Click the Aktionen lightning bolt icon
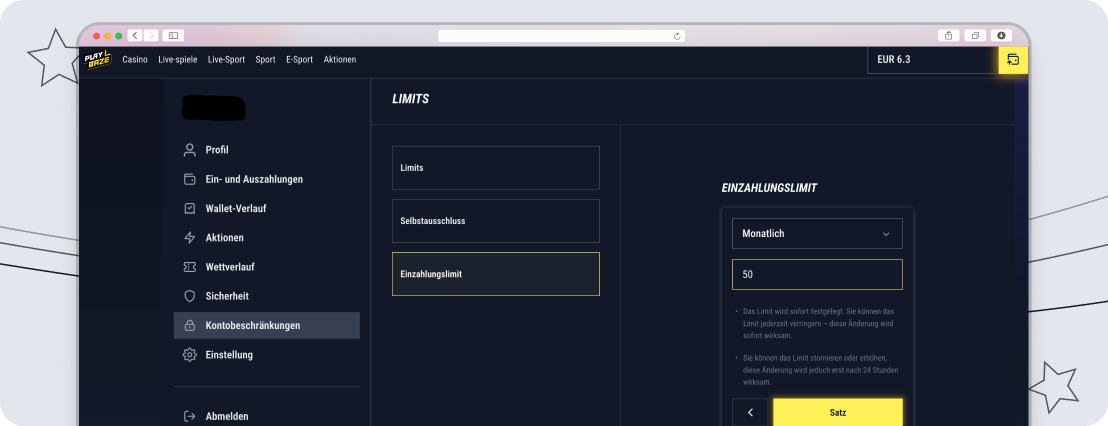The width and height of the screenshot is (1108, 426). (x=189, y=238)
